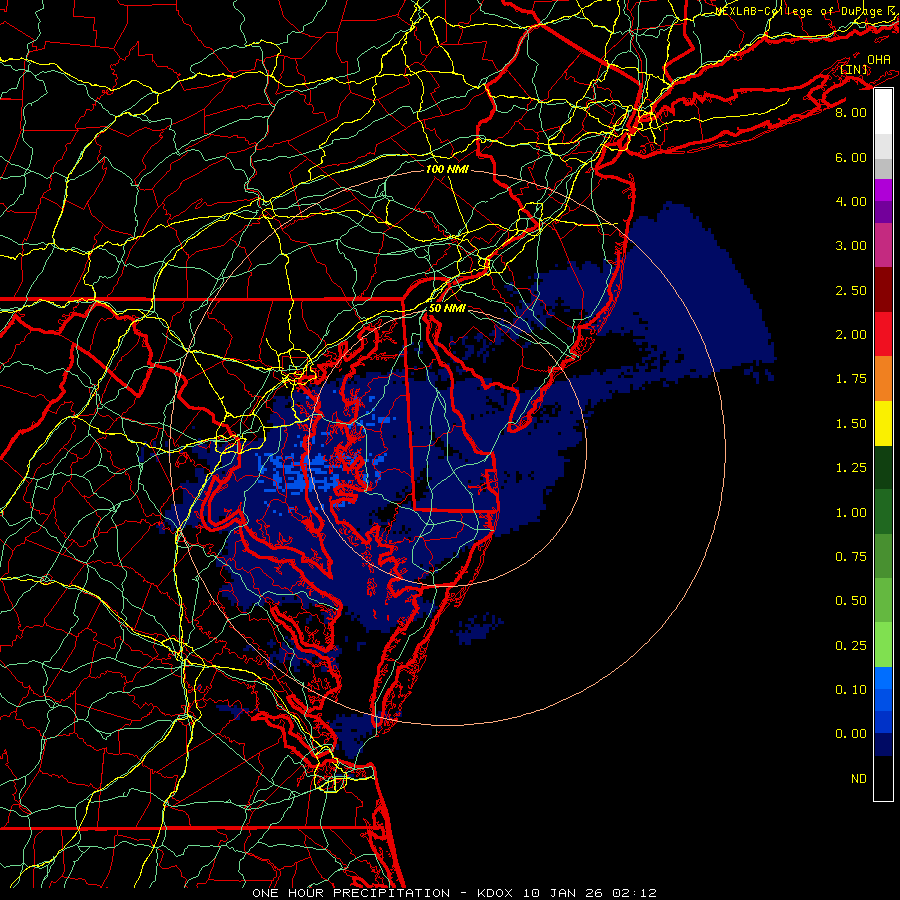
Task: Click the white 8.00 inch legend swatch
Action: click(883, 112)
